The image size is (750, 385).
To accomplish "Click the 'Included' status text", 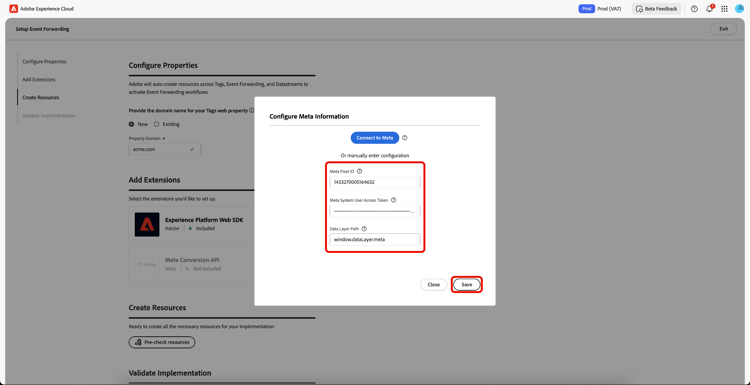I will click(204, 229).
